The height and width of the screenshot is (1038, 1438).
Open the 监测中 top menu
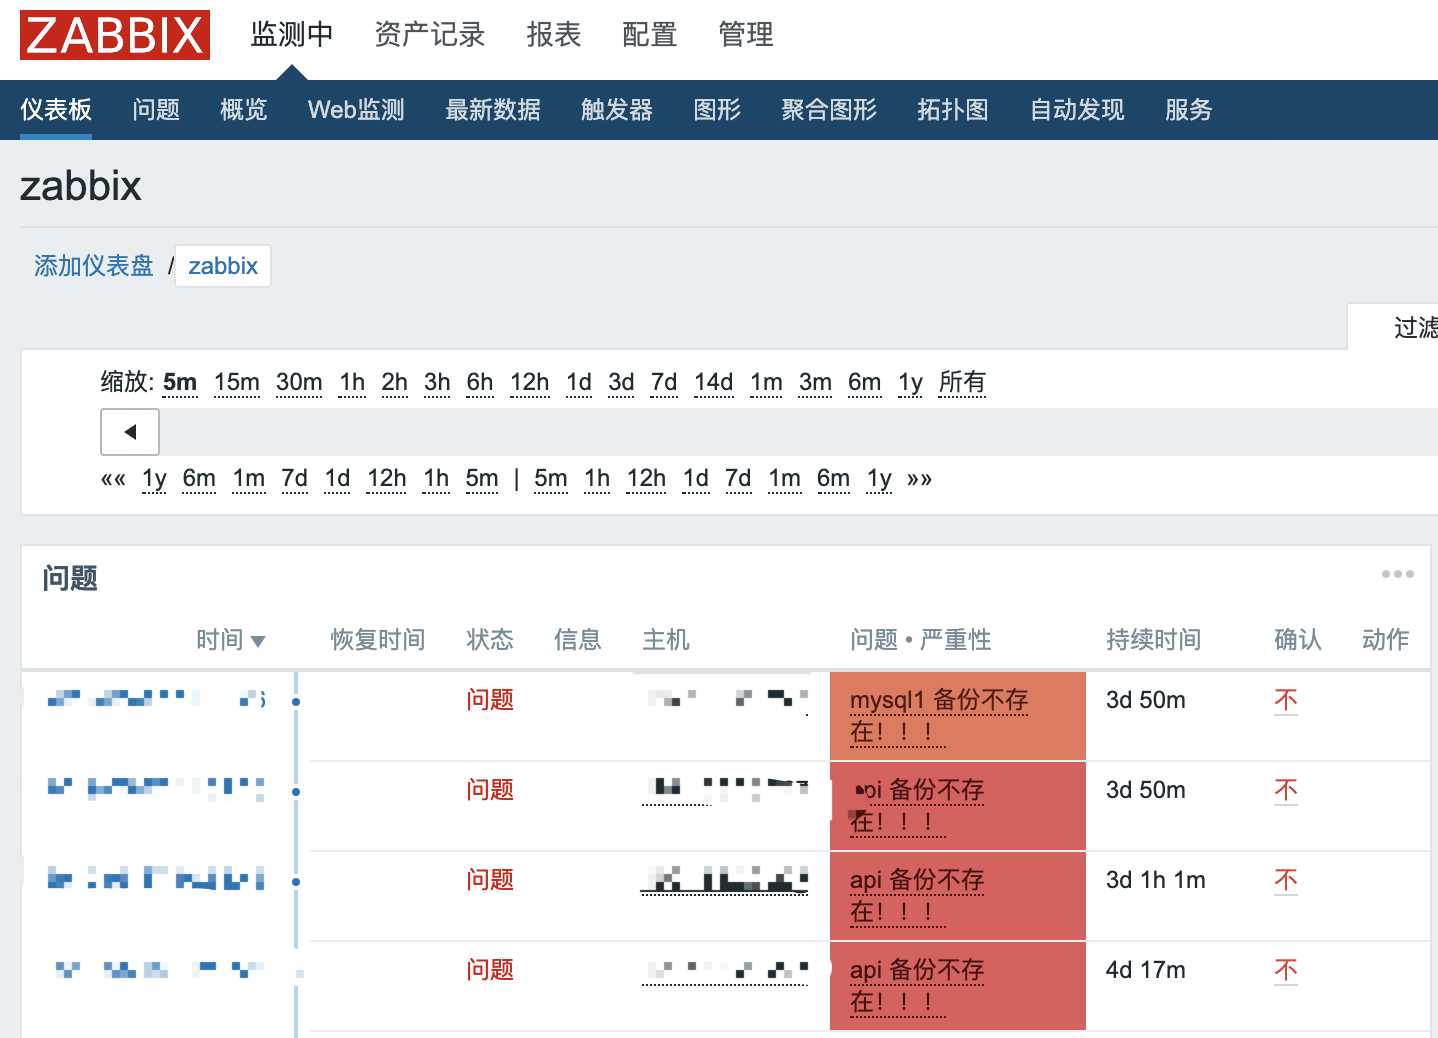[x=291, y=35]
